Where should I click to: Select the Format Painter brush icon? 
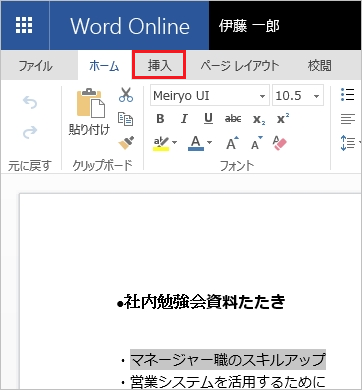[126, 143]
